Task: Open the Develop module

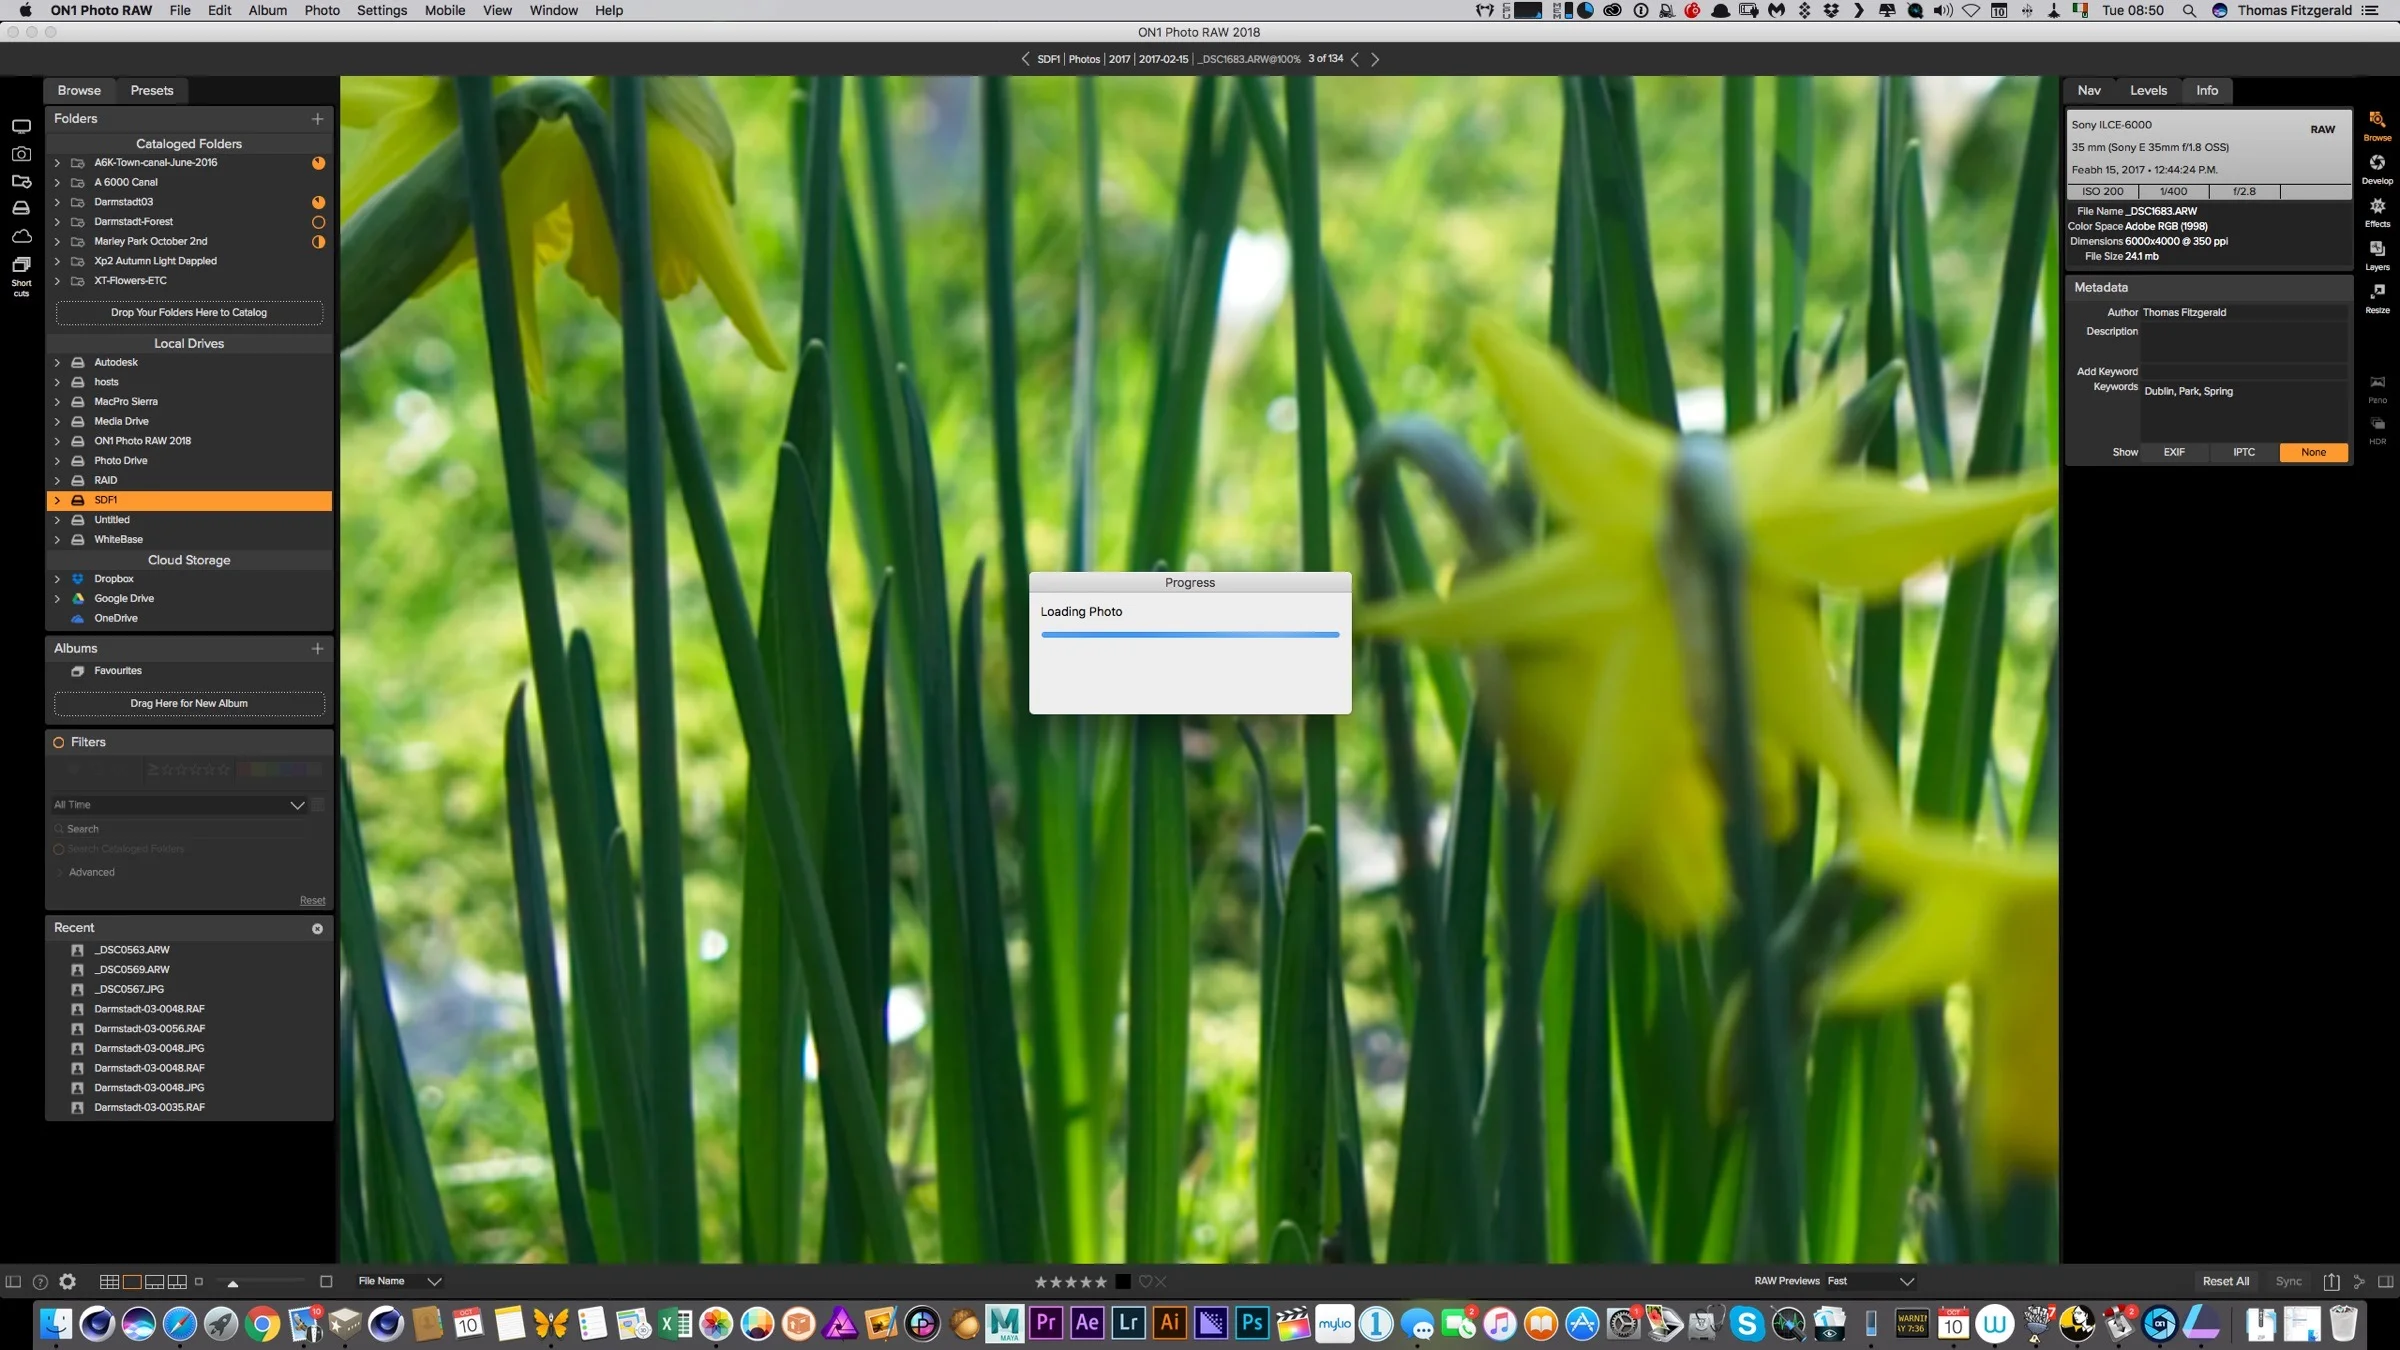Action: coord(2377,168)
